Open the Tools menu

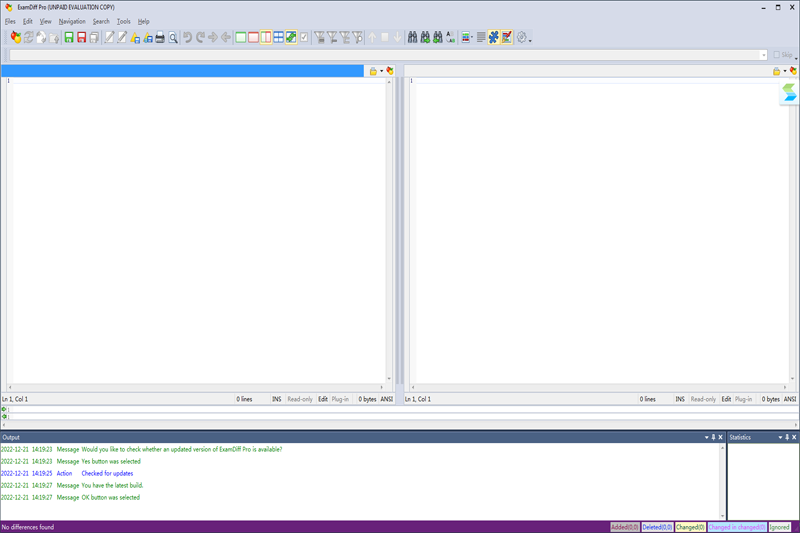[123, 21]
